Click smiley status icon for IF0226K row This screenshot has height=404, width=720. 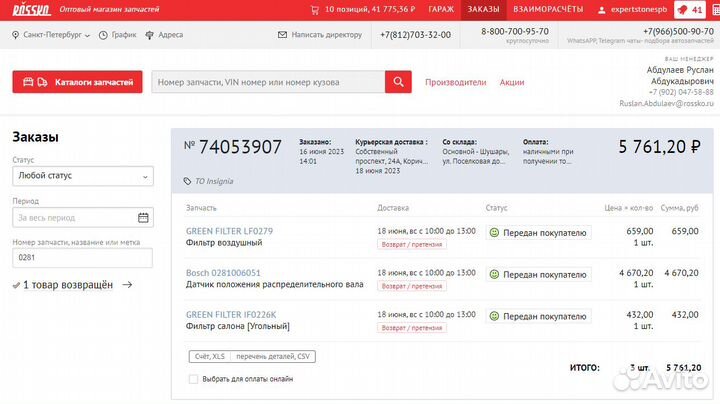[x=494, y=316]
